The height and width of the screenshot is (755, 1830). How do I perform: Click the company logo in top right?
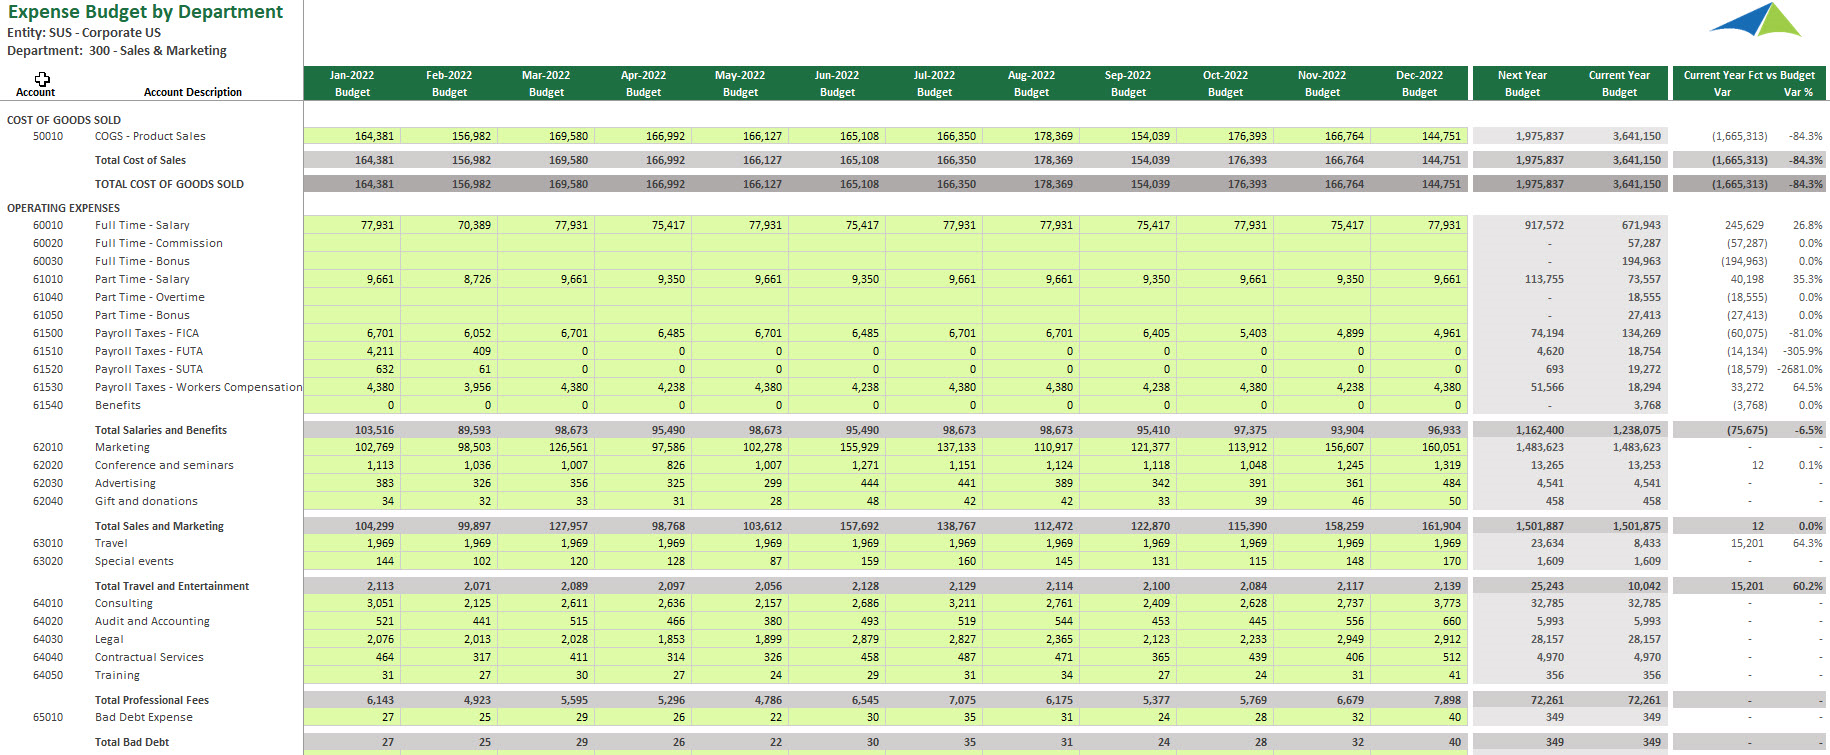coord(1756,20)
